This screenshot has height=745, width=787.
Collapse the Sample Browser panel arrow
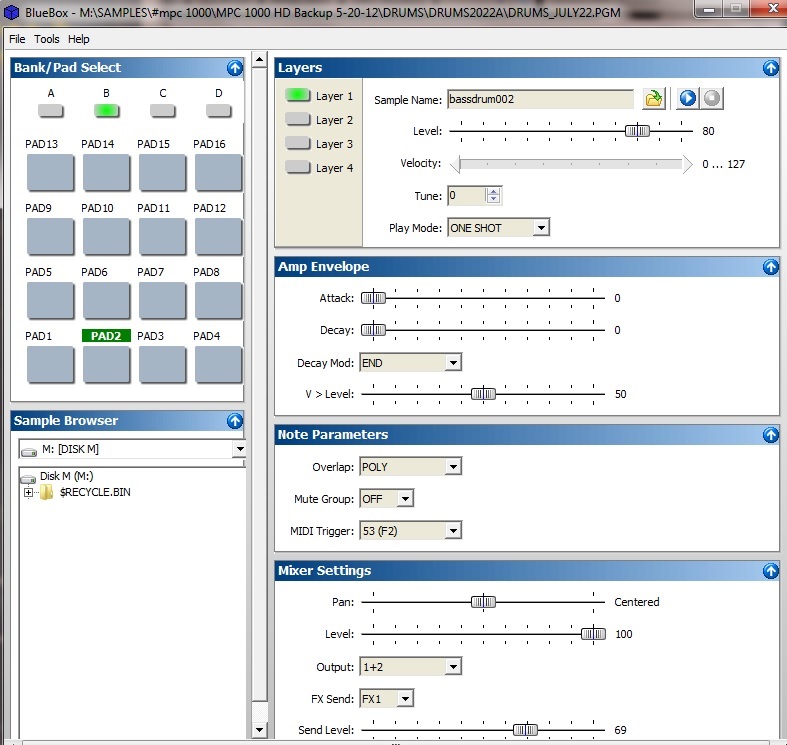coord(234,421)
